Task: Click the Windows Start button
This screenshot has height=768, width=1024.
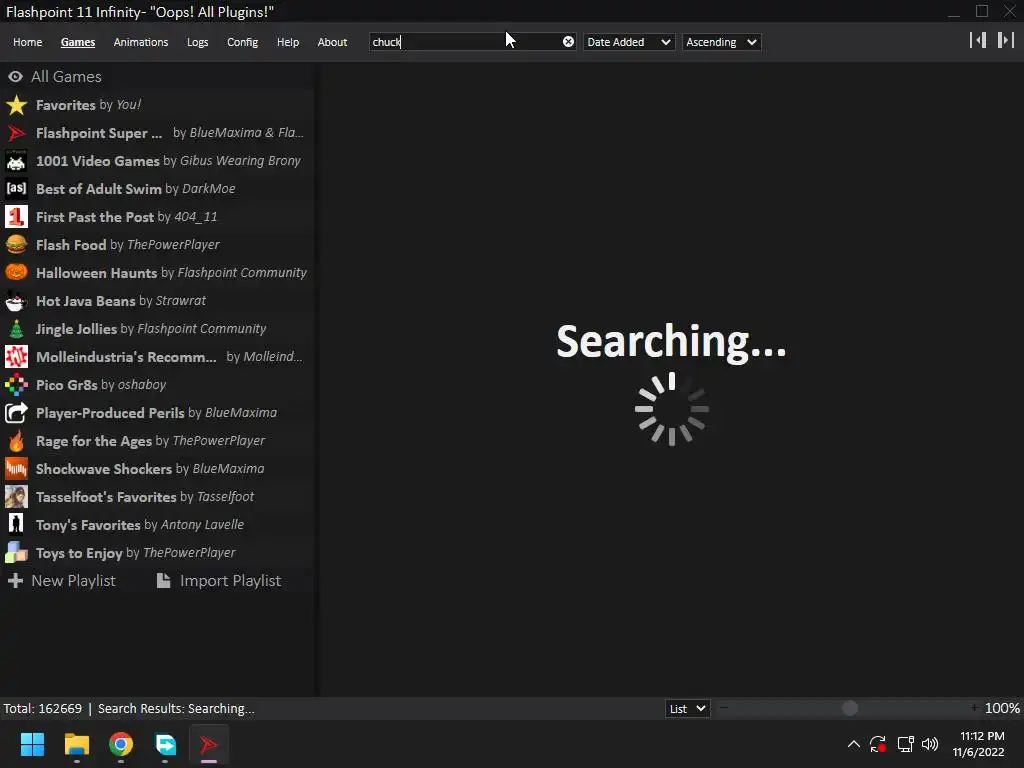Action: [x=32, y=744]
